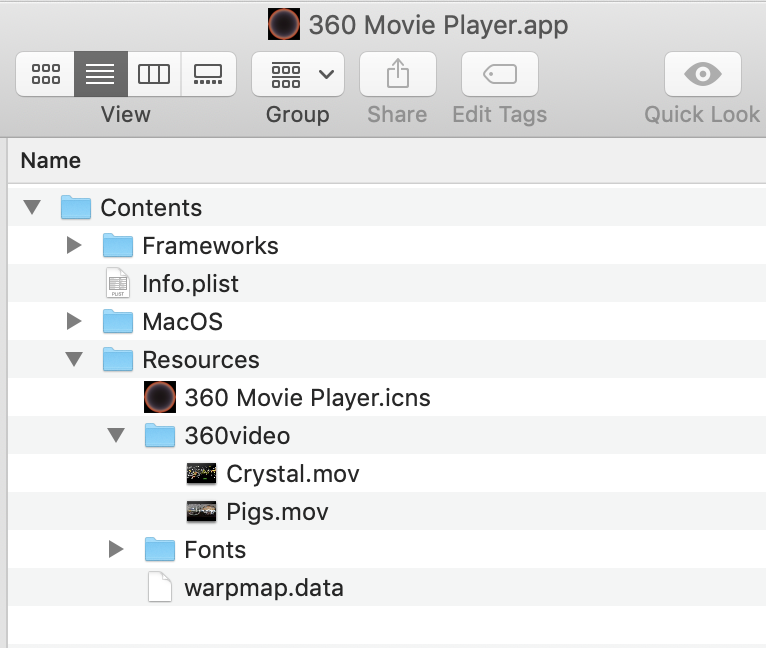Screen dimensions: 766x648
Task: Open the Group dropdown menu
Action: click(298, 74)
